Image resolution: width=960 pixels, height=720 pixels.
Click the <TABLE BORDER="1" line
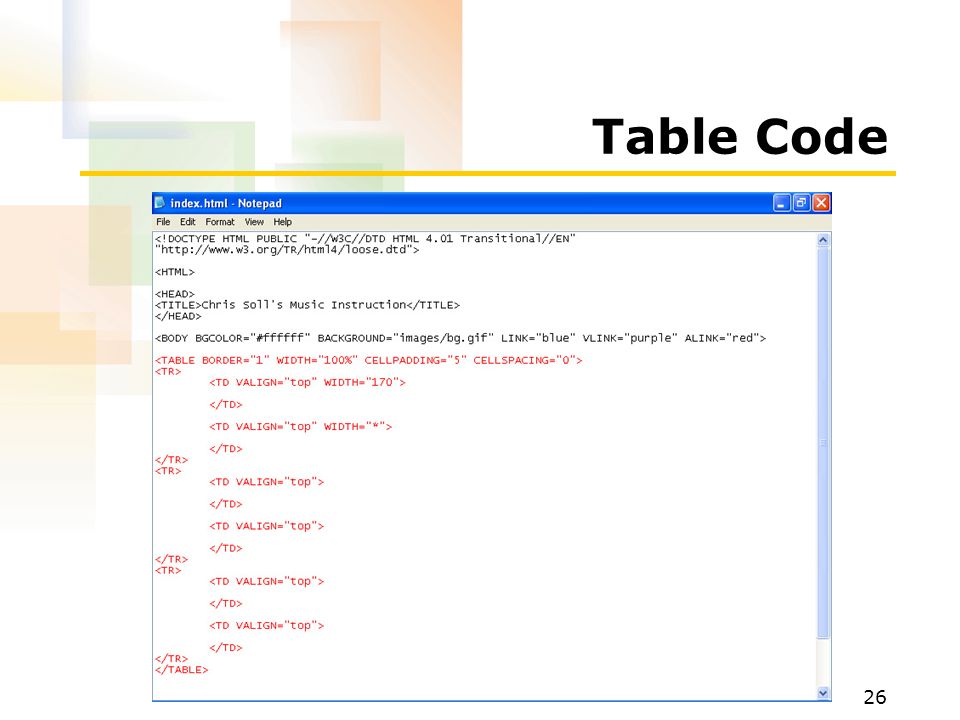pos(369,360)
